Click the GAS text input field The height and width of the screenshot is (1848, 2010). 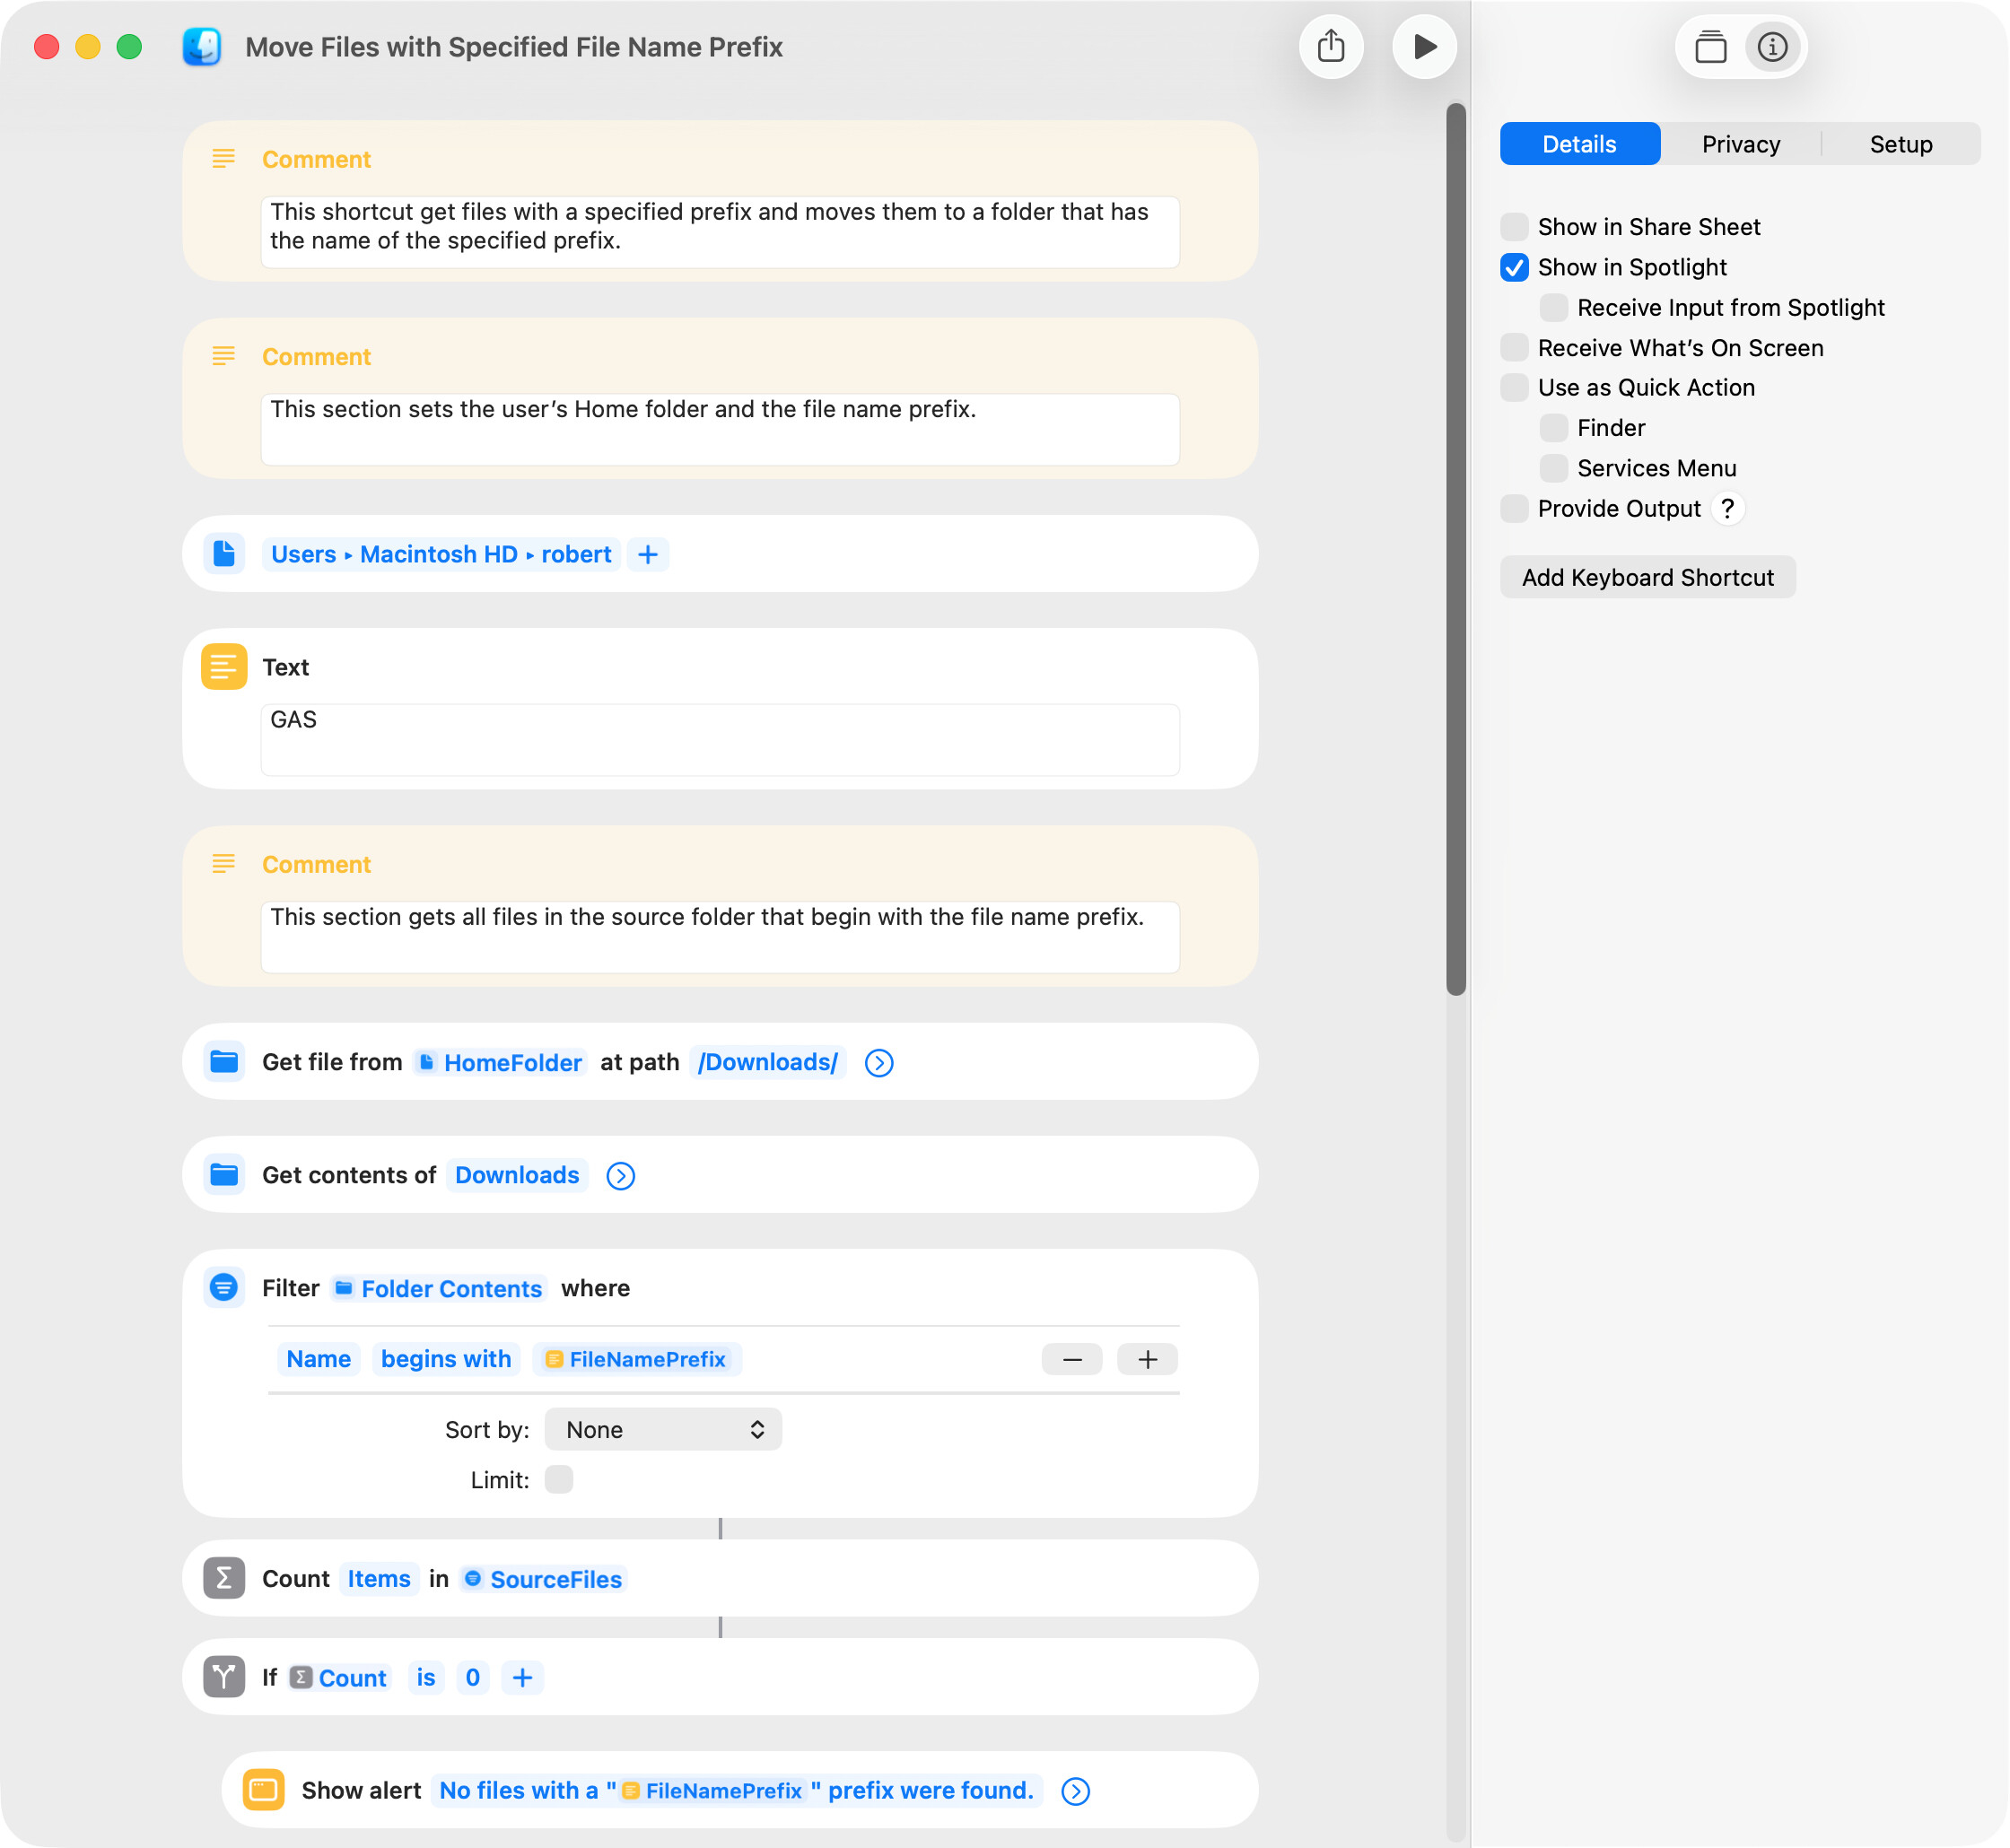pos(720,738)
